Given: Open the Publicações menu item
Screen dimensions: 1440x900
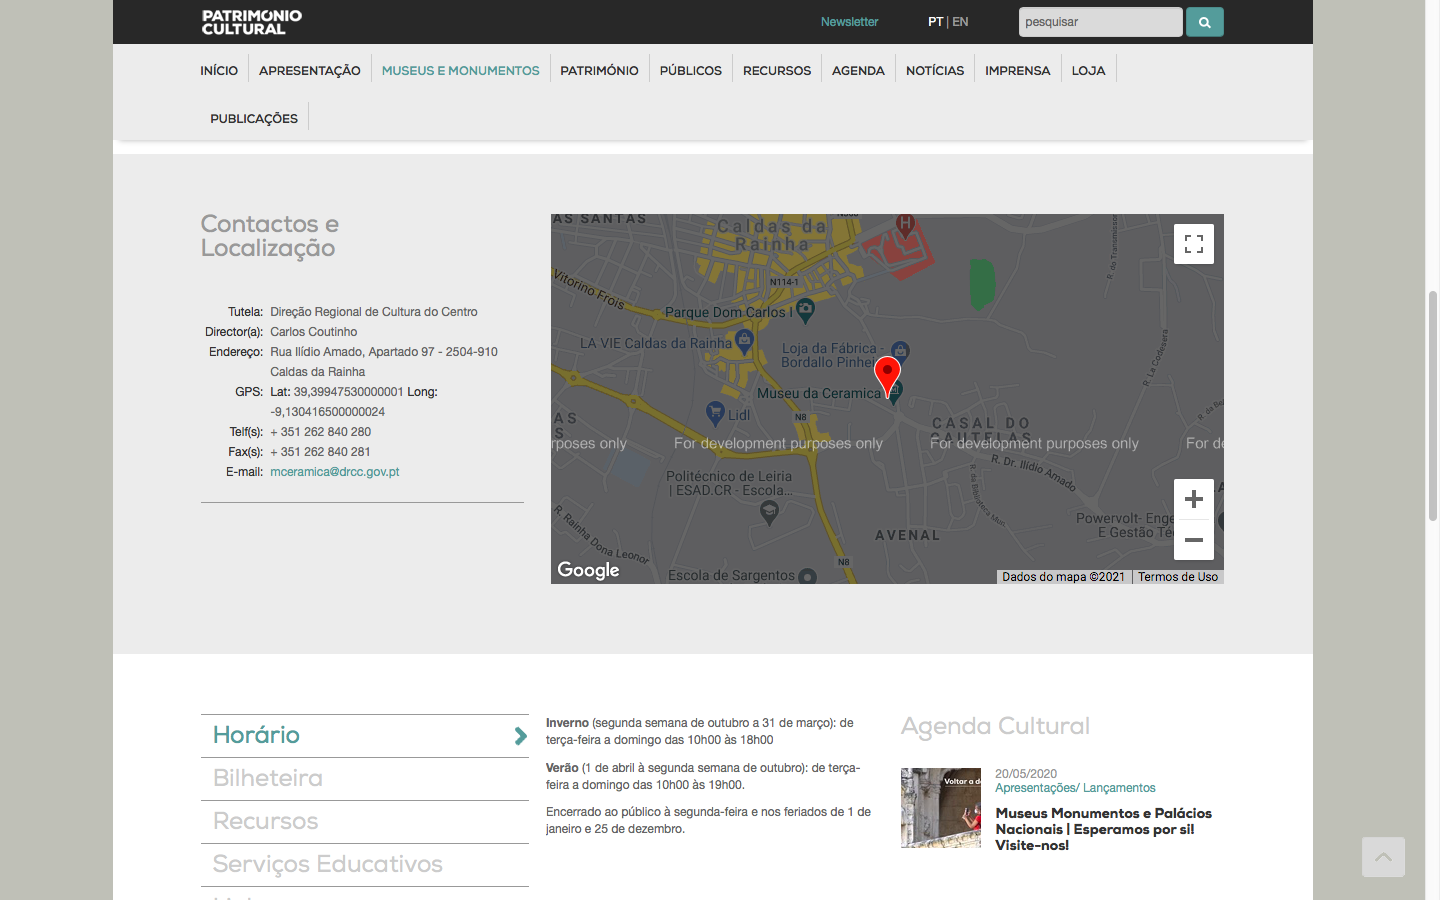Looking at the screenshot, I should click(x=254, y=118).
